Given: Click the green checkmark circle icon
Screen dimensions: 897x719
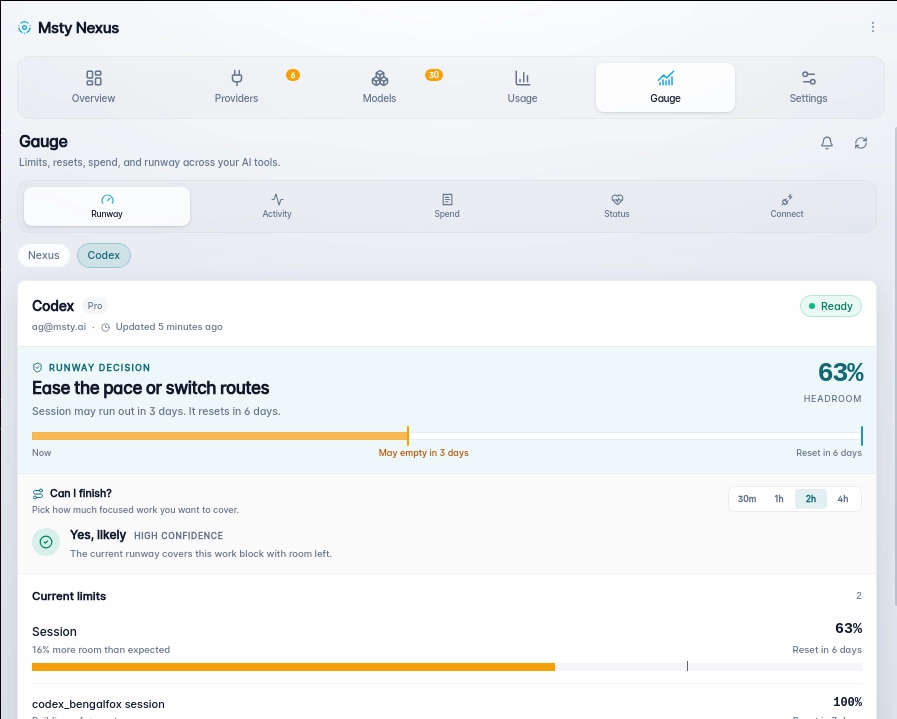Looking at the screenshot, I should click(x=46, y=542).
